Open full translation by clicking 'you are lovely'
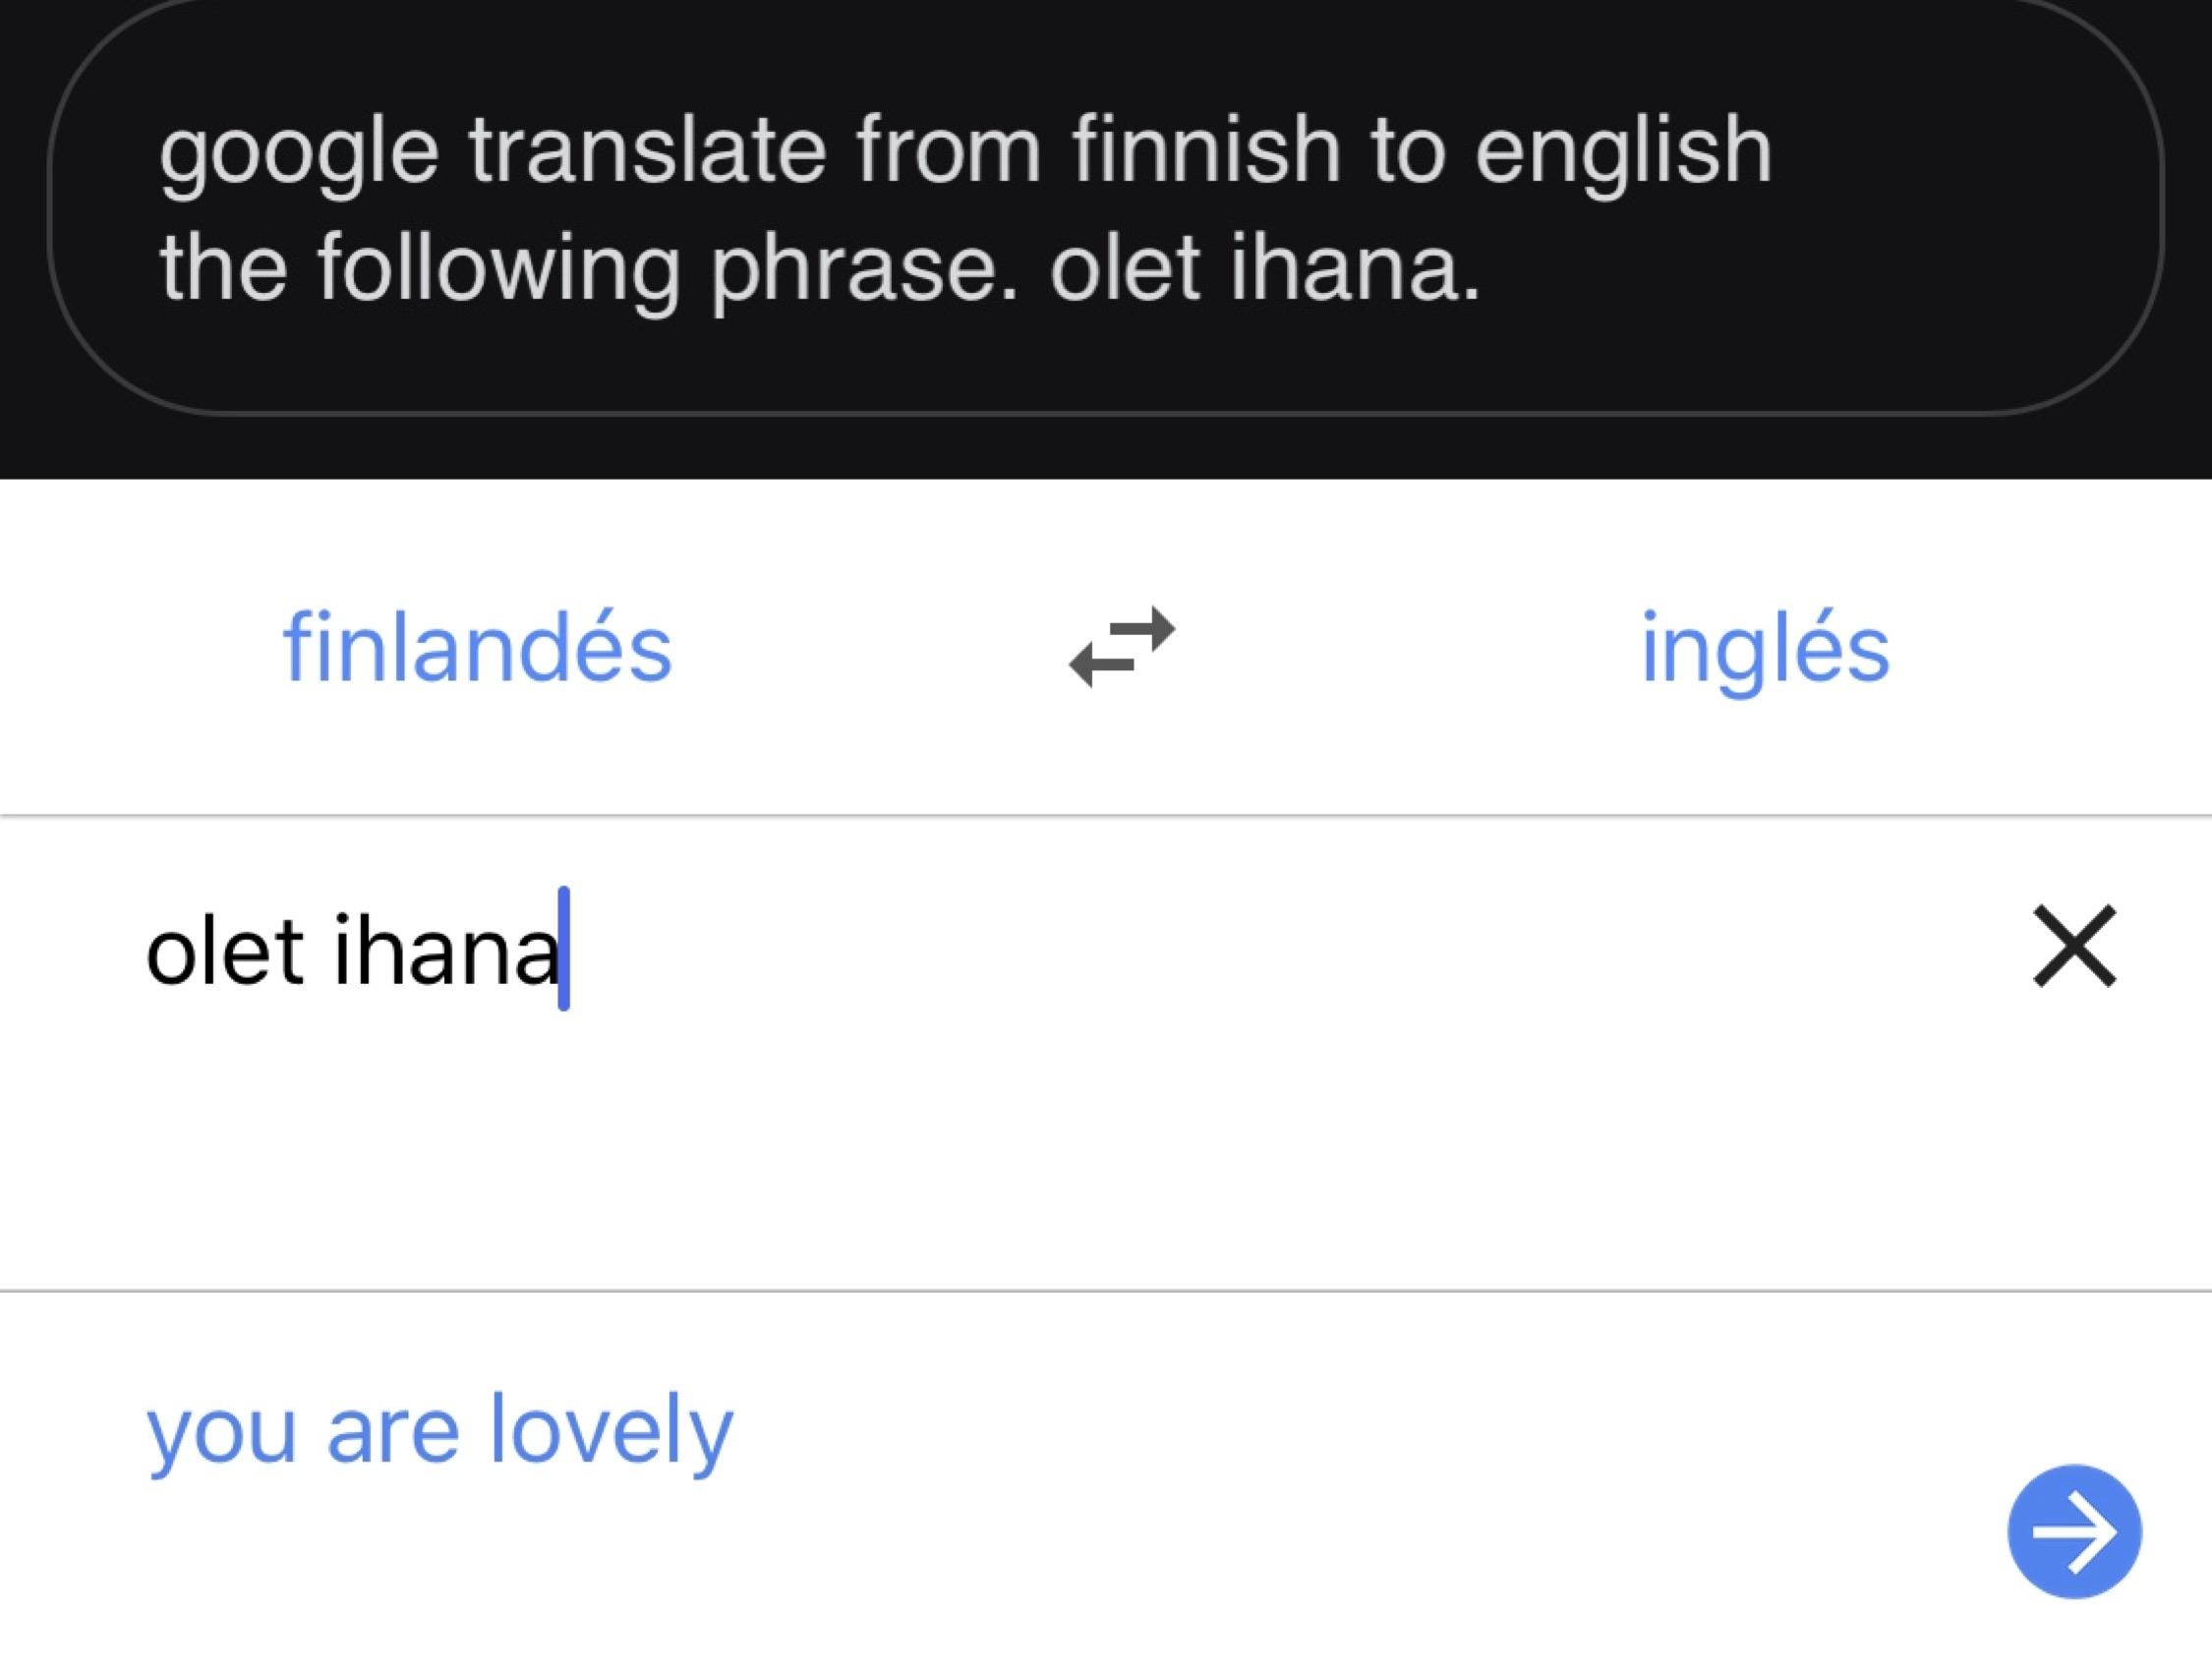2212x1670 pixels. pyautogui.click(x=440, y=1427)
